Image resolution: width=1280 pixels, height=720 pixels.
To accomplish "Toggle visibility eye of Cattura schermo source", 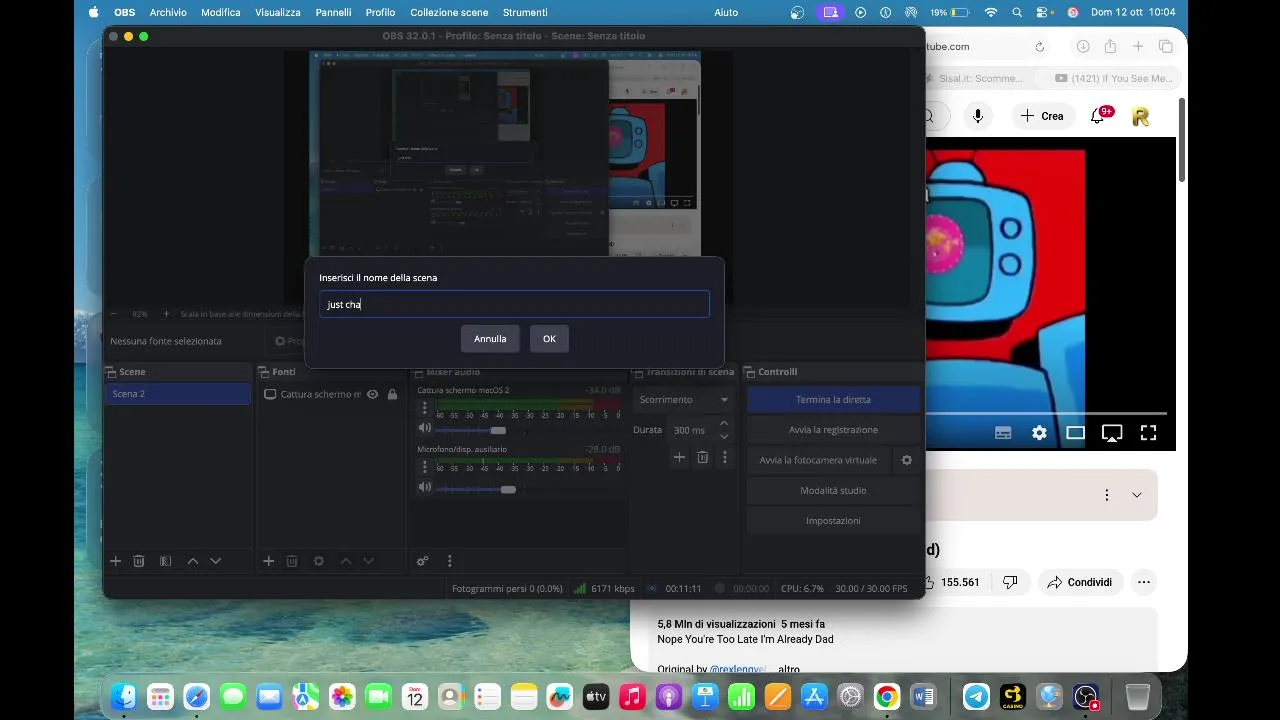I will click(372, 394).
